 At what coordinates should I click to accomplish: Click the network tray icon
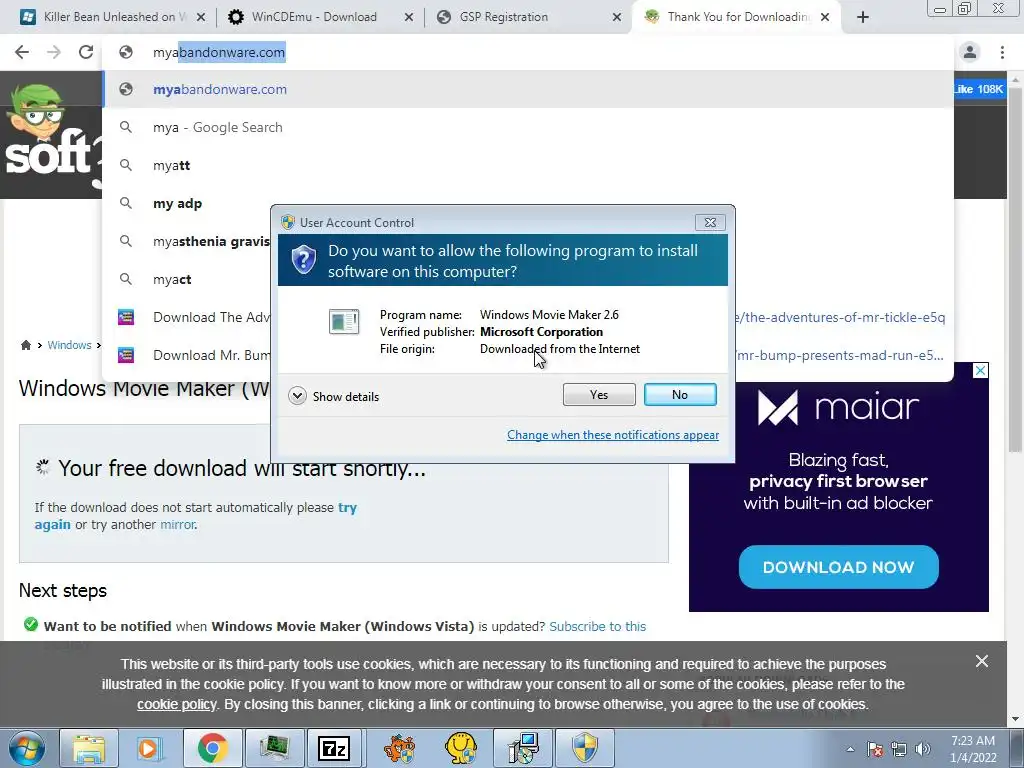pos(899,749)
